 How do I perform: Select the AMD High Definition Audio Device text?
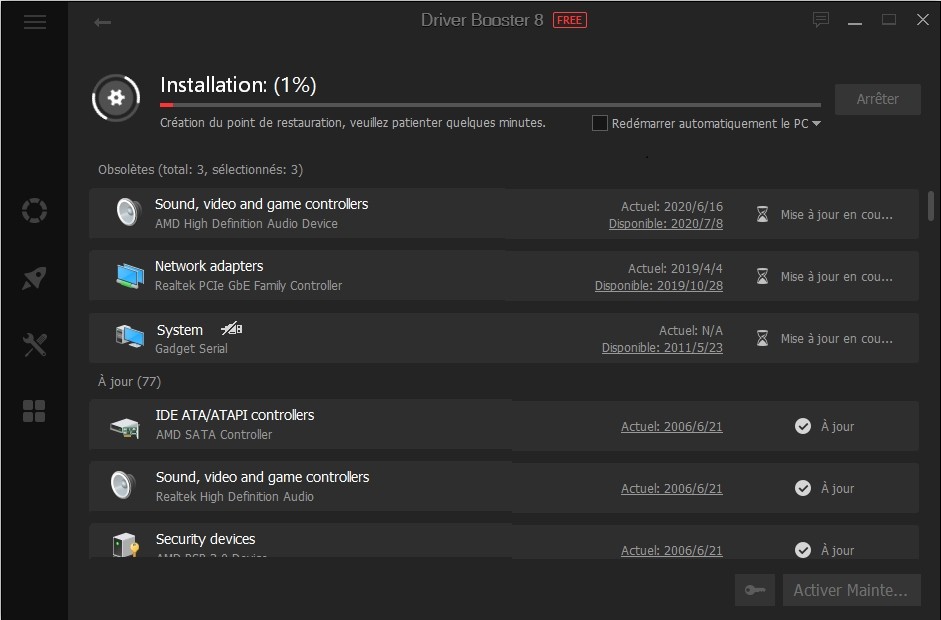(x=246, y=224)
